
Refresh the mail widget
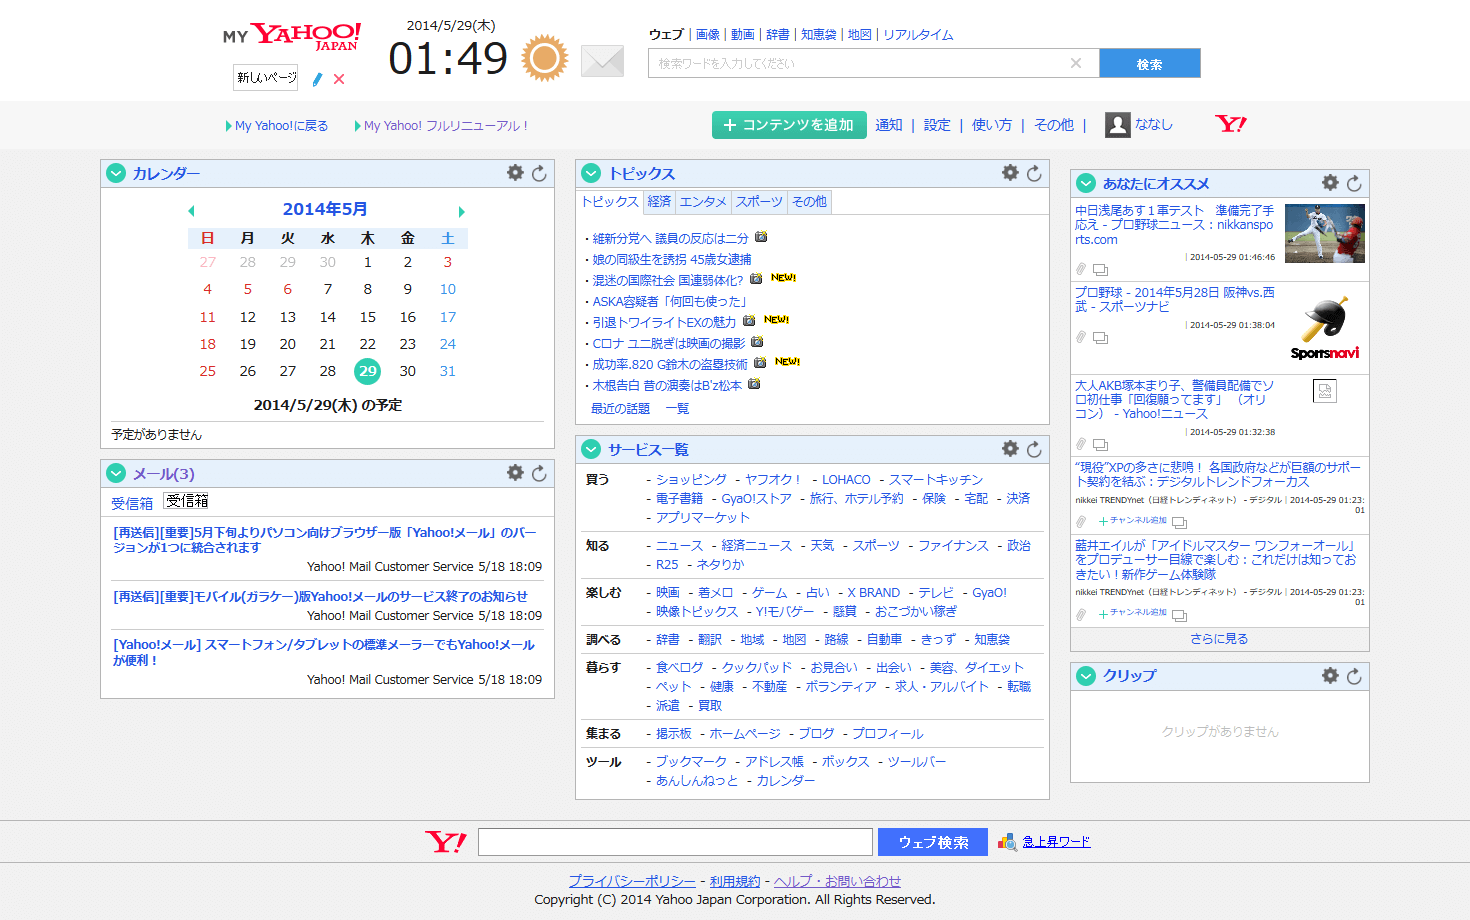click(539, 473)
